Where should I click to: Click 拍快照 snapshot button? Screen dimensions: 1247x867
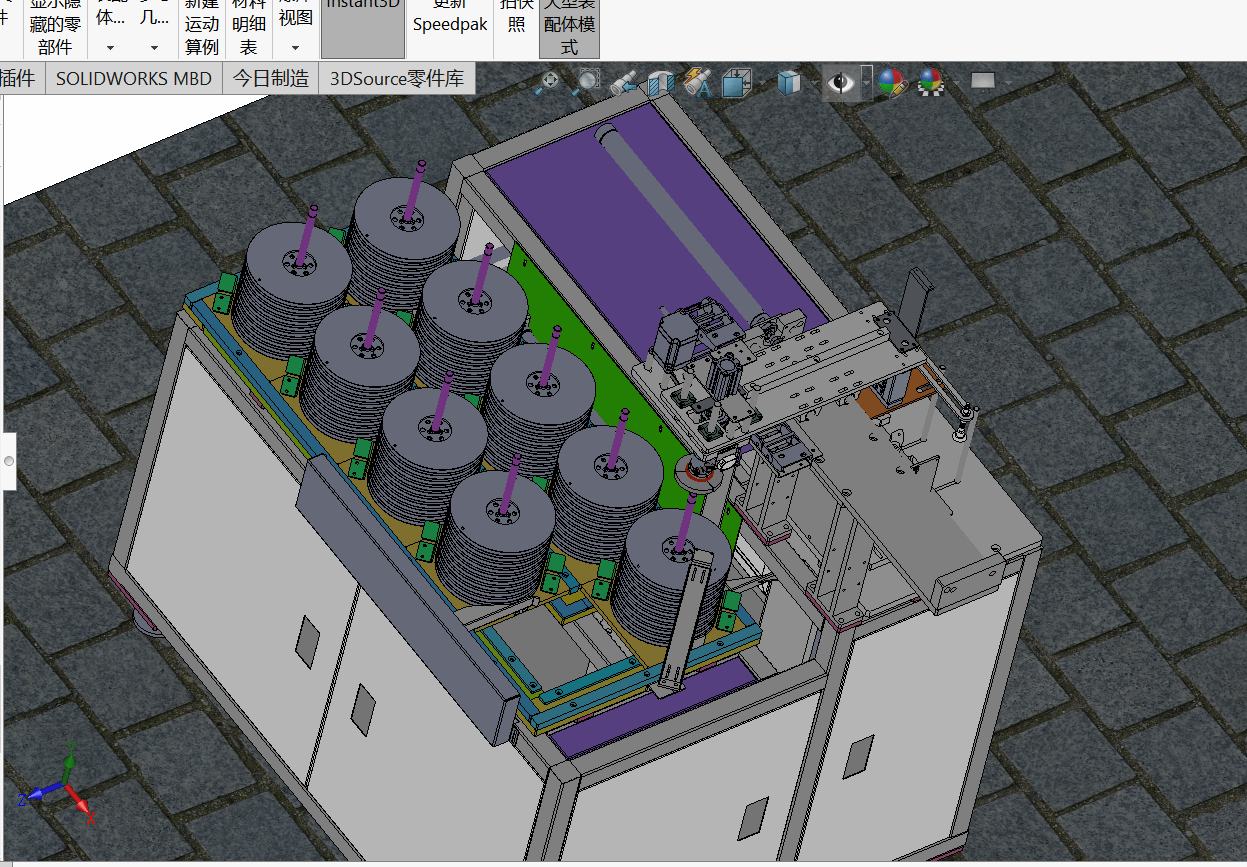pos(516,28)
